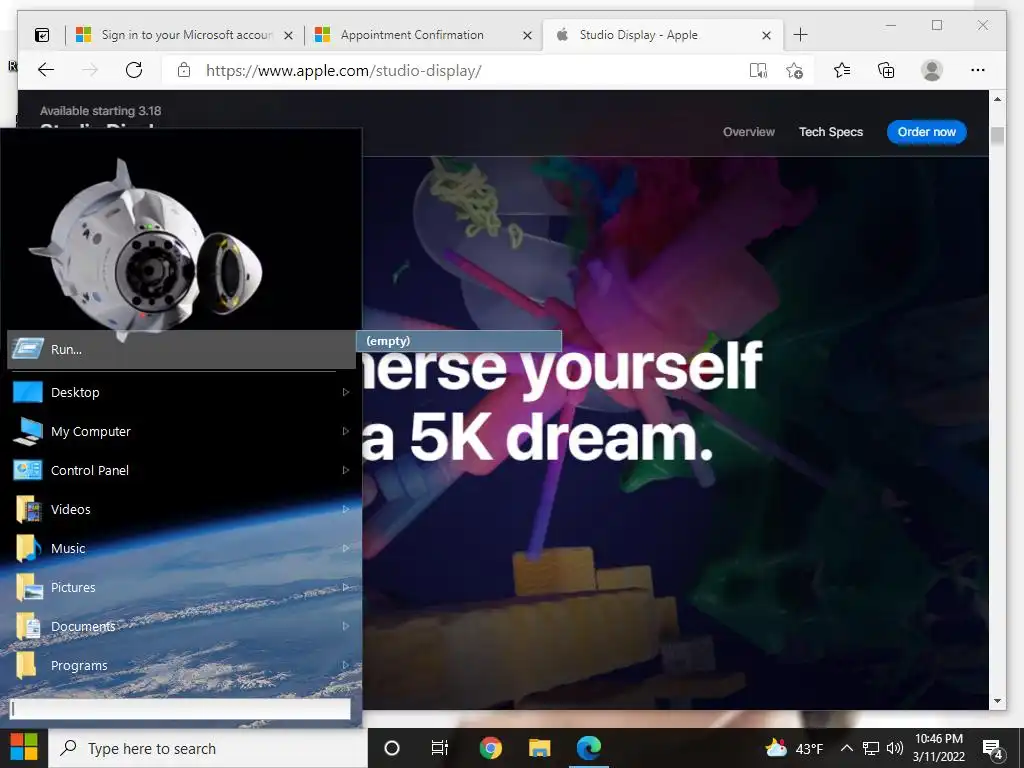Close the Sign in to Microsoft account tab
The width and height of the screenshot is (1024, 768).
click(x=288, y=35)
